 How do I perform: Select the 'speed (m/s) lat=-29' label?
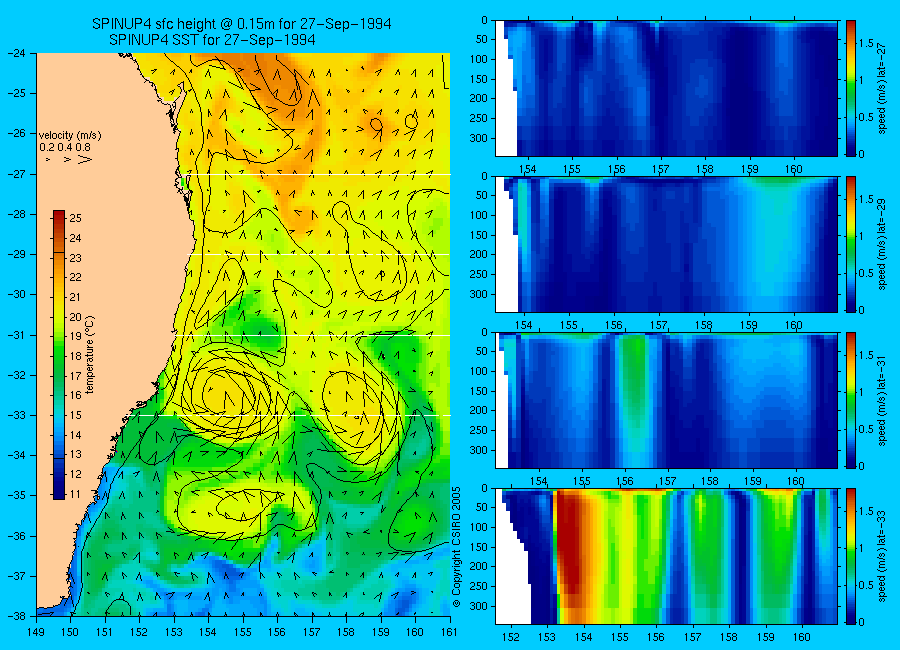(x=882, y=245)
